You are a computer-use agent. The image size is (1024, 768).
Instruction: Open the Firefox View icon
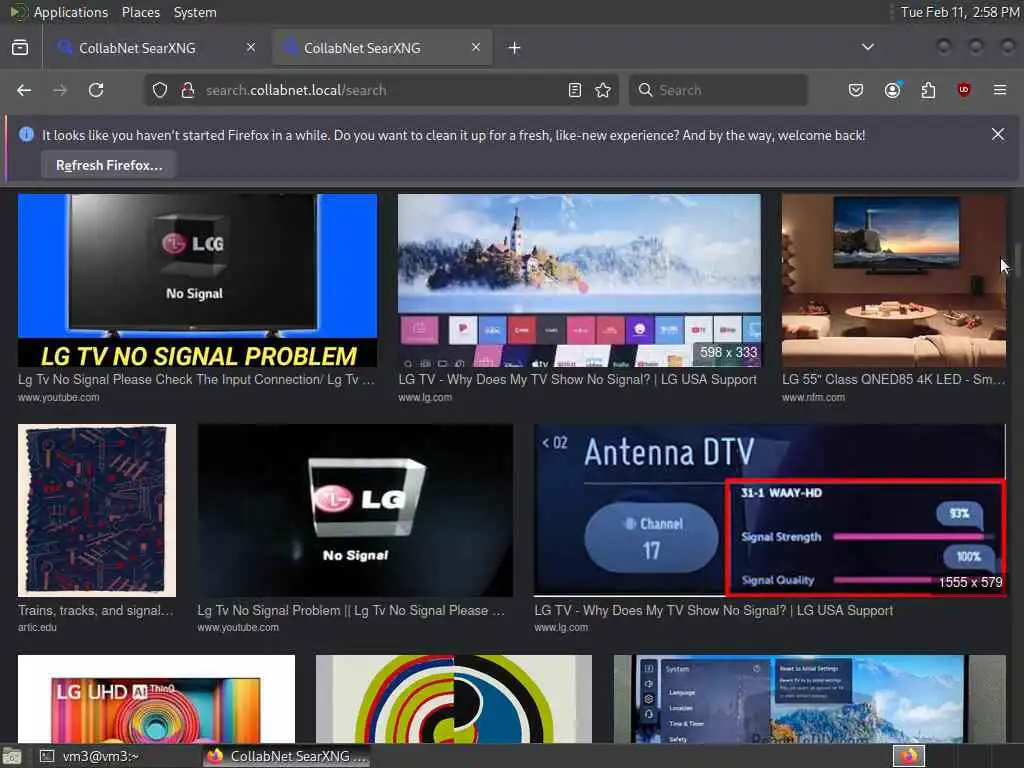pos(20,48)
